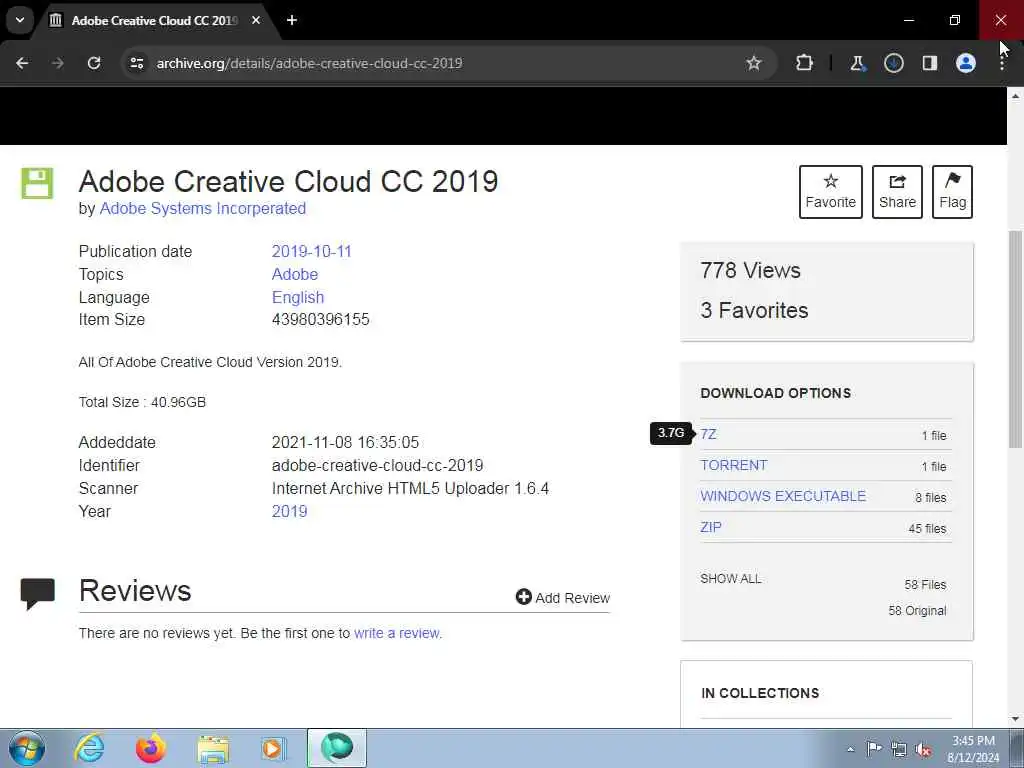Expand WINDOWS EXECUTABLE download option
The width and height of the screenshot is (1024, 768).
[783, 496]
